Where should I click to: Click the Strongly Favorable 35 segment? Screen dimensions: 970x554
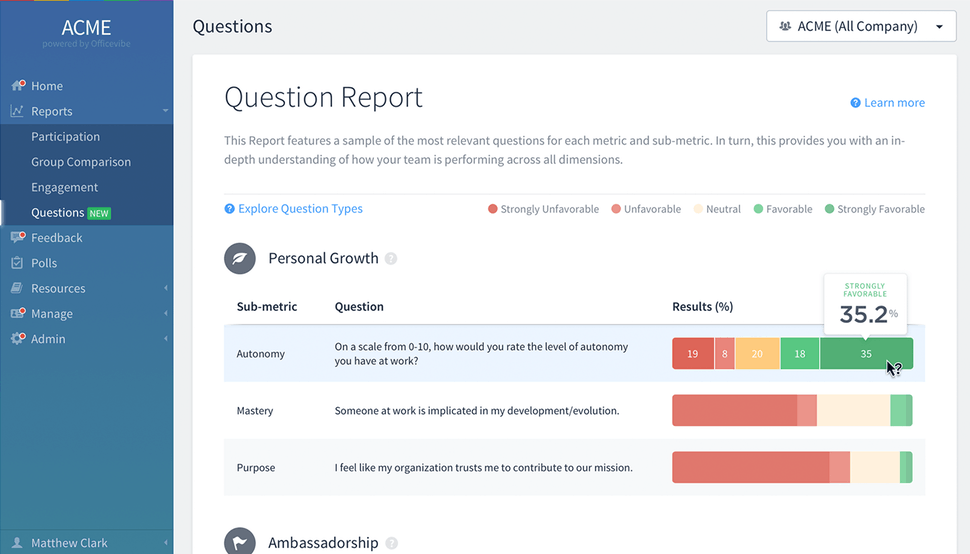[x=865, y=354]
